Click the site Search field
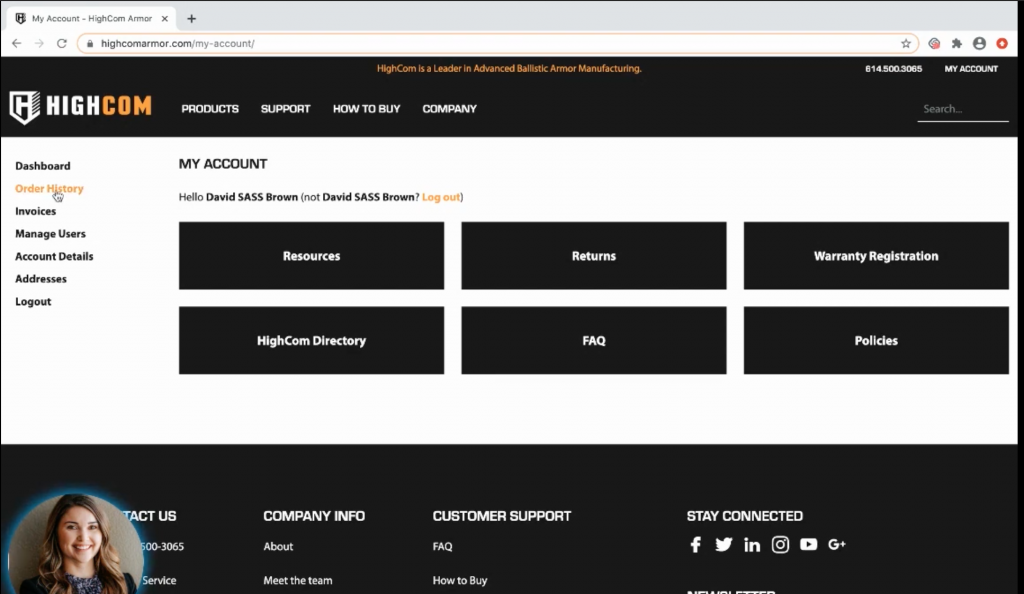The height and width of the screenshot is (594, 1024). [962, 109]
